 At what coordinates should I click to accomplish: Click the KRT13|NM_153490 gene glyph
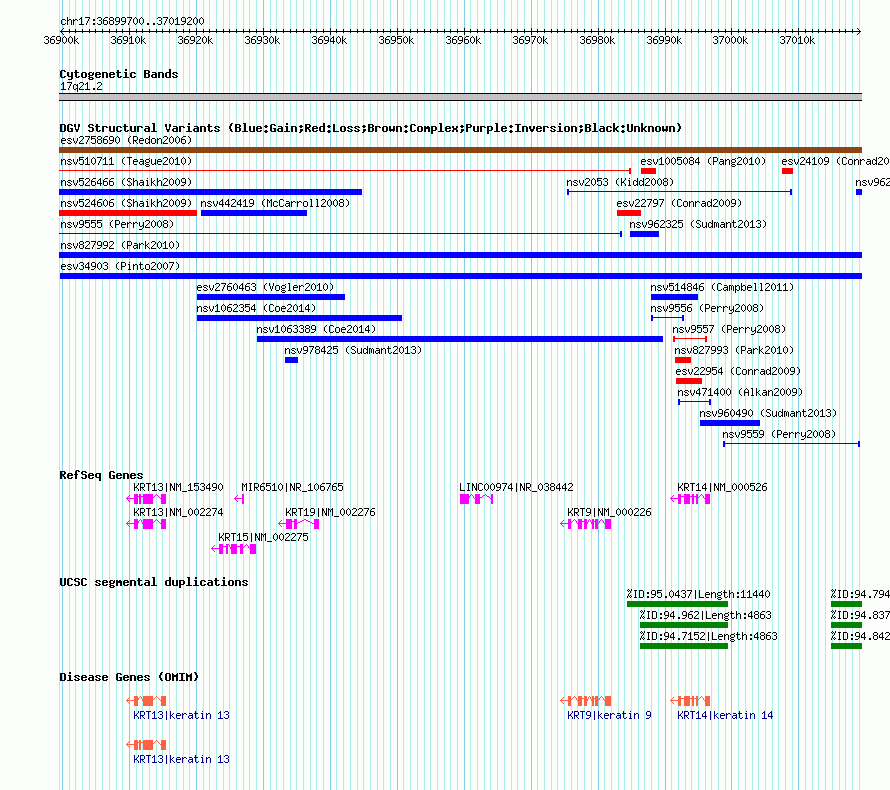[146, 499]
